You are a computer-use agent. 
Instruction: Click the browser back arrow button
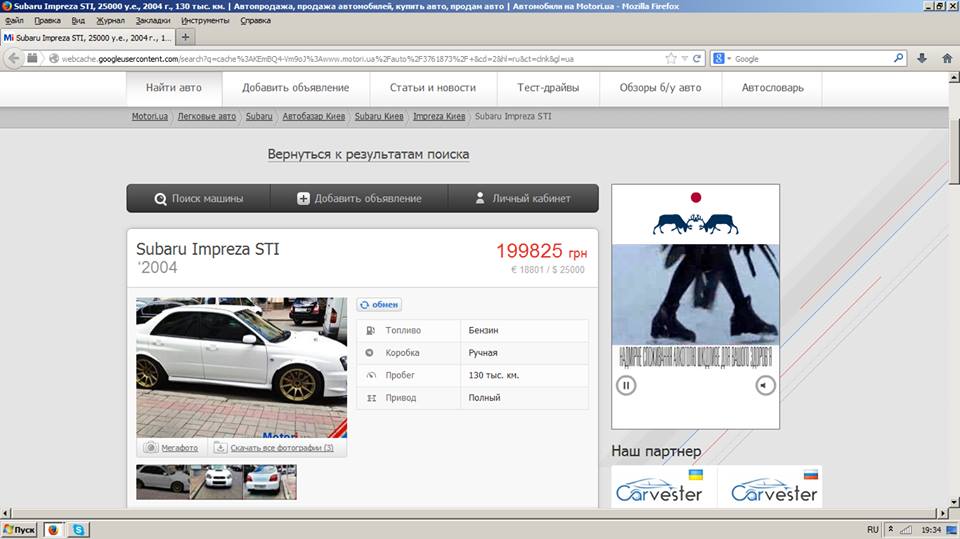[14, 59]
